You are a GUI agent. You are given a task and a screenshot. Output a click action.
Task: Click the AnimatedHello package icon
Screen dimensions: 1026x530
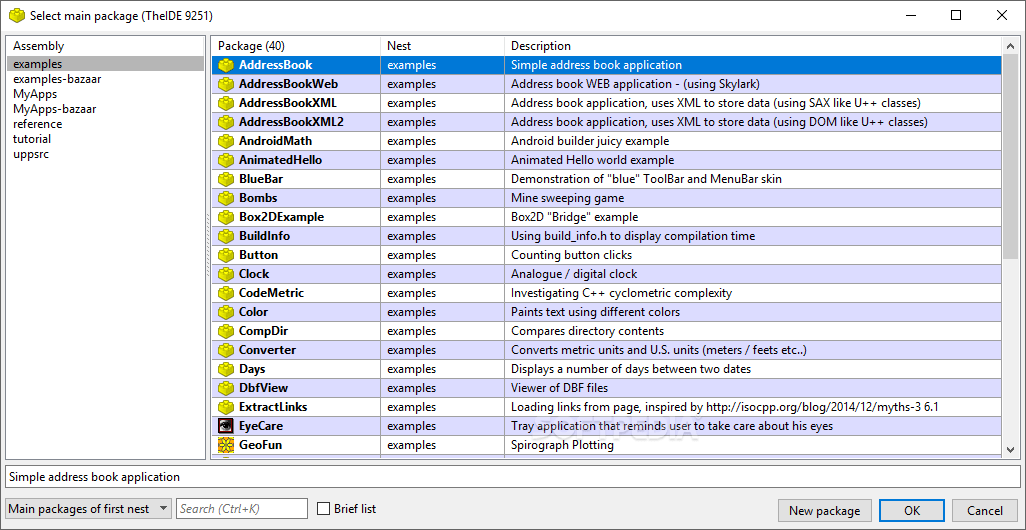point(226,160)
